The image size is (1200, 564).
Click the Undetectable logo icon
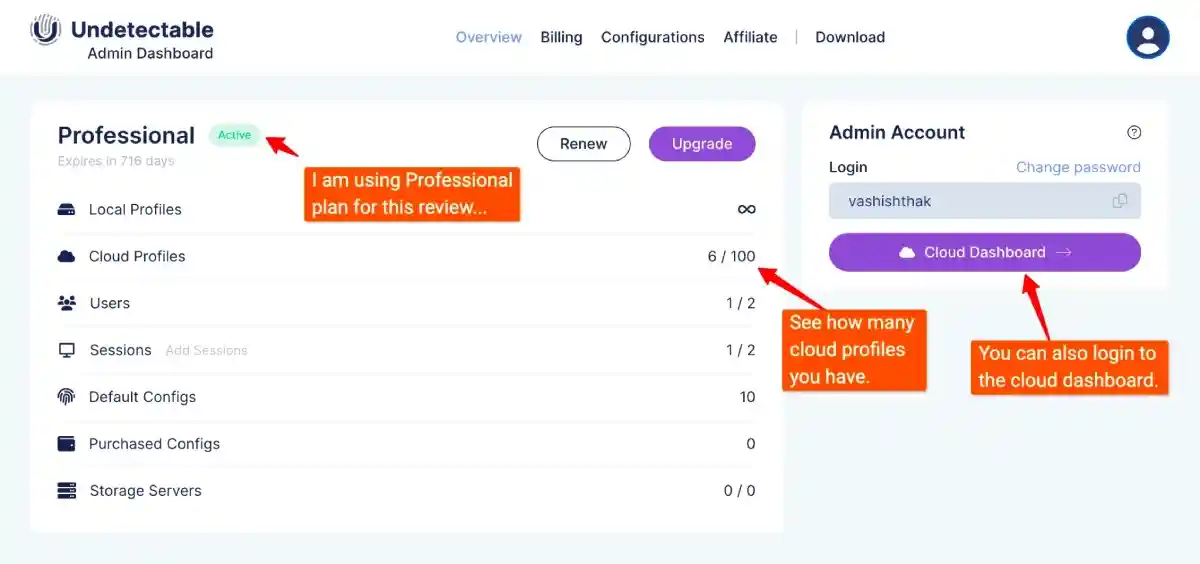tap(45, 30)
